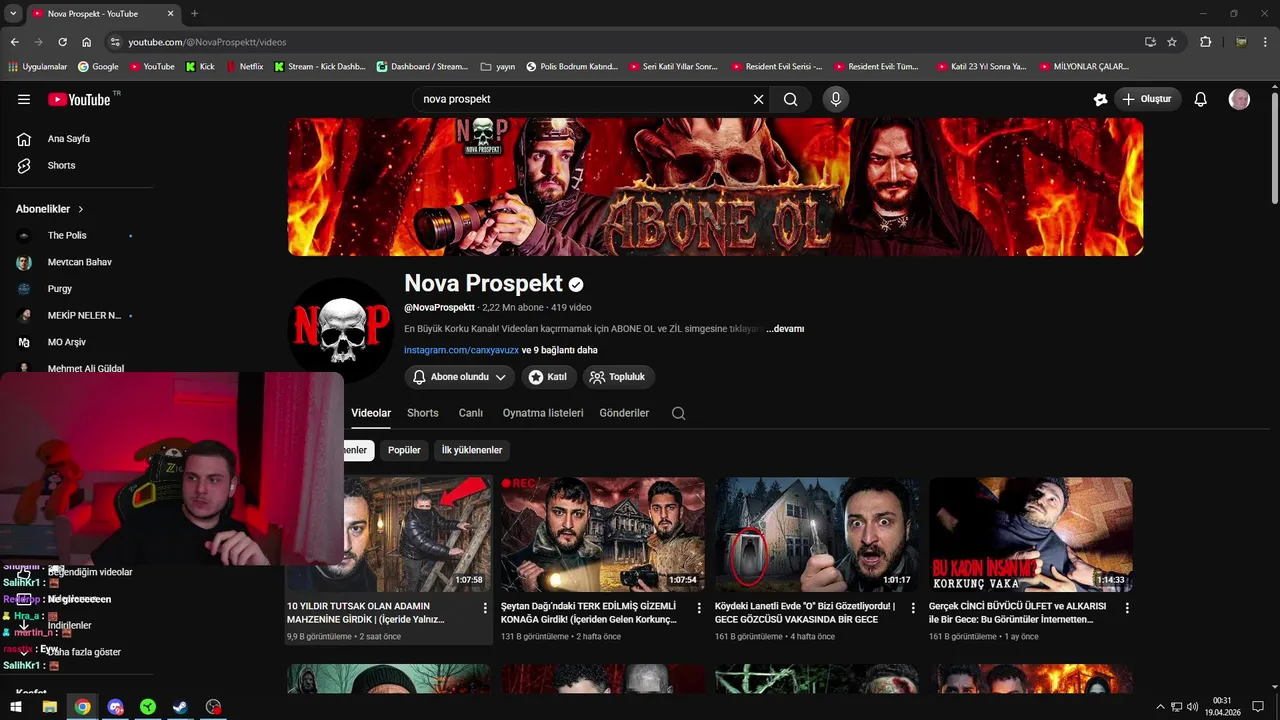The height and width of the screenshot is (720, 1280).
Task: Open options for the Gerçek CİNCİ BÜYÜCÜ video
Action: click(x=1127, y=608)
